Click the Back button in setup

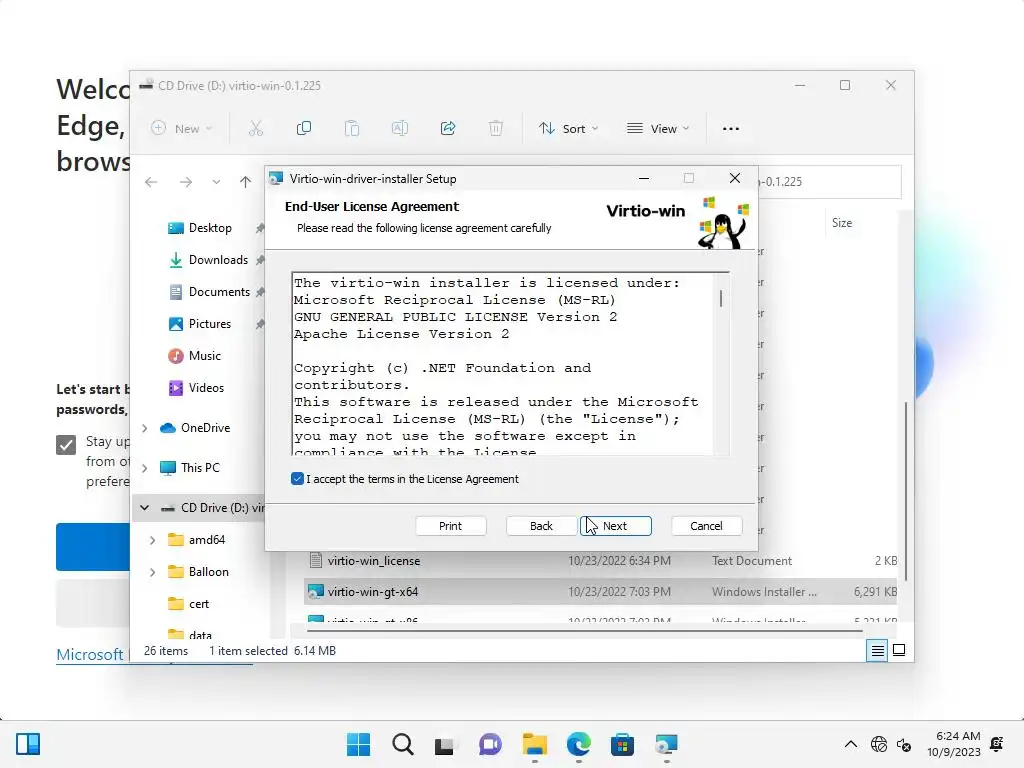pyautogui.click(x=541, y=526)
